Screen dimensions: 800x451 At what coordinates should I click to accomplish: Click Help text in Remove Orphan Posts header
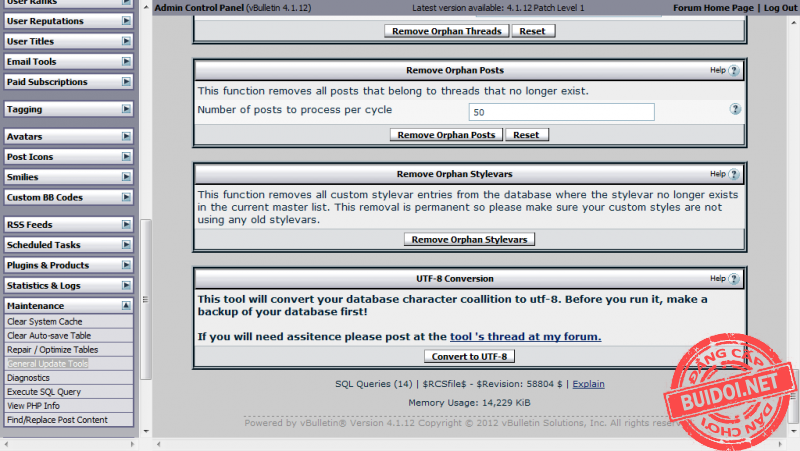pyautogui.click(x=718, y=70)
